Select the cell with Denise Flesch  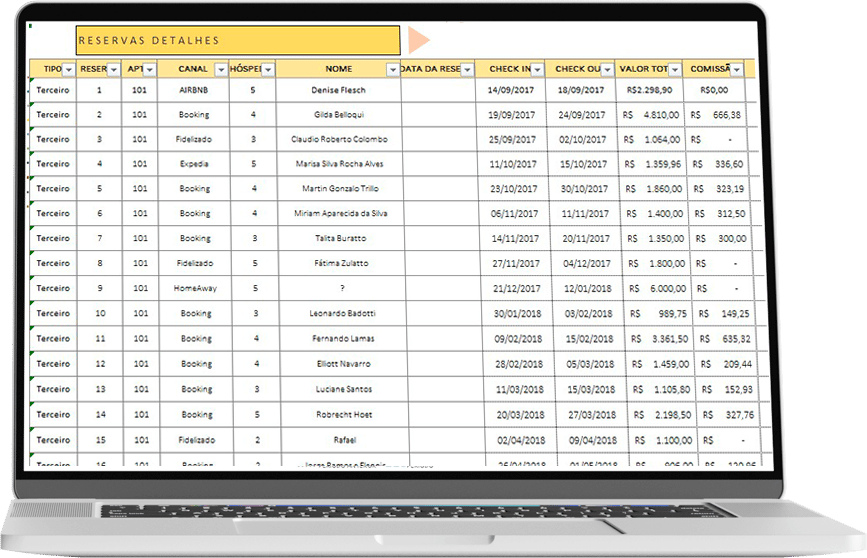(x=339, y=90)
